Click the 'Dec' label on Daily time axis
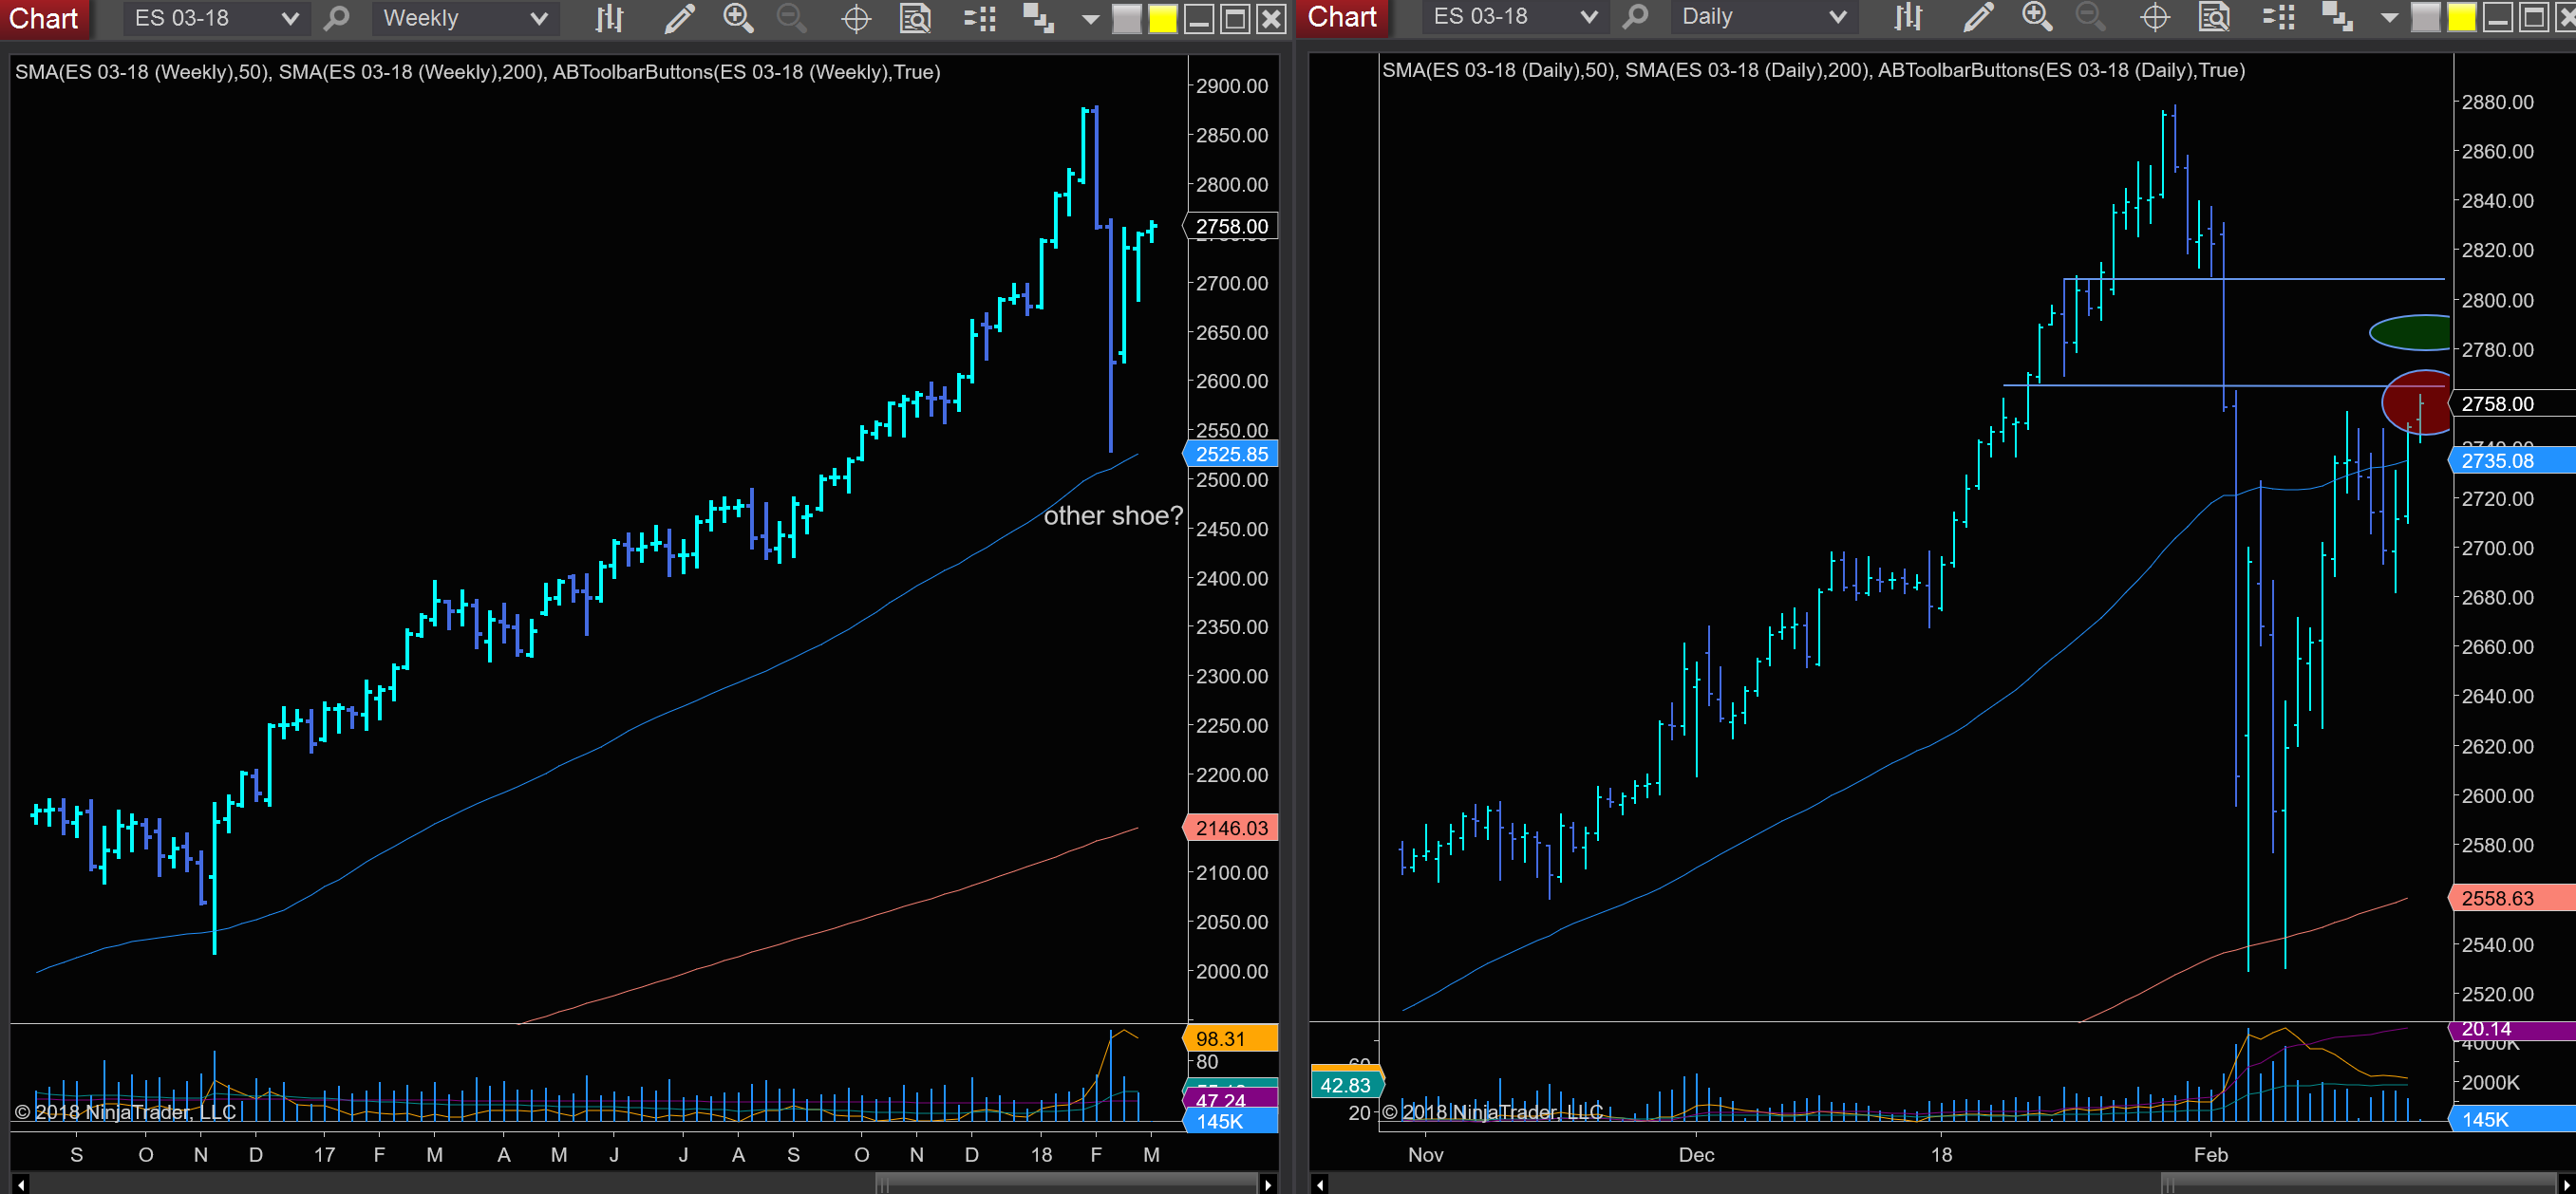This screenshot has width=2576, height=1194. pos(1696,1155)
